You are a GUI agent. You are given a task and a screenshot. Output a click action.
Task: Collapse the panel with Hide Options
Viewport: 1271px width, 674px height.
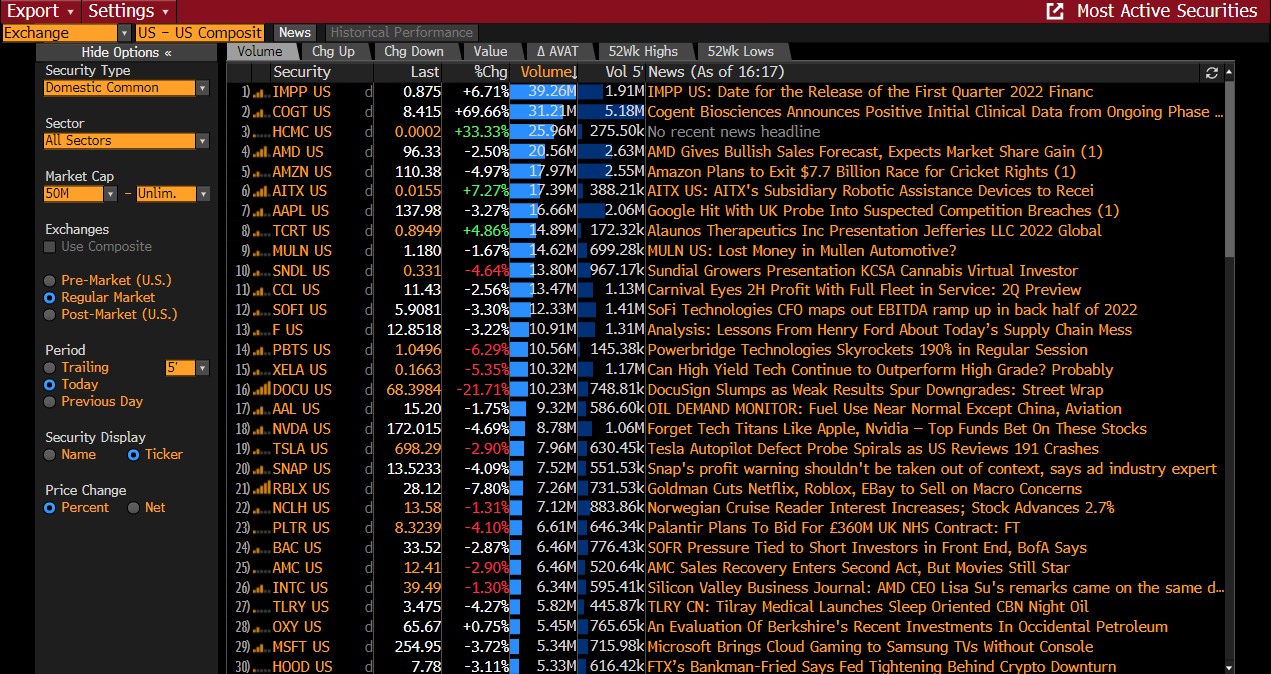(x=126, y=52)
